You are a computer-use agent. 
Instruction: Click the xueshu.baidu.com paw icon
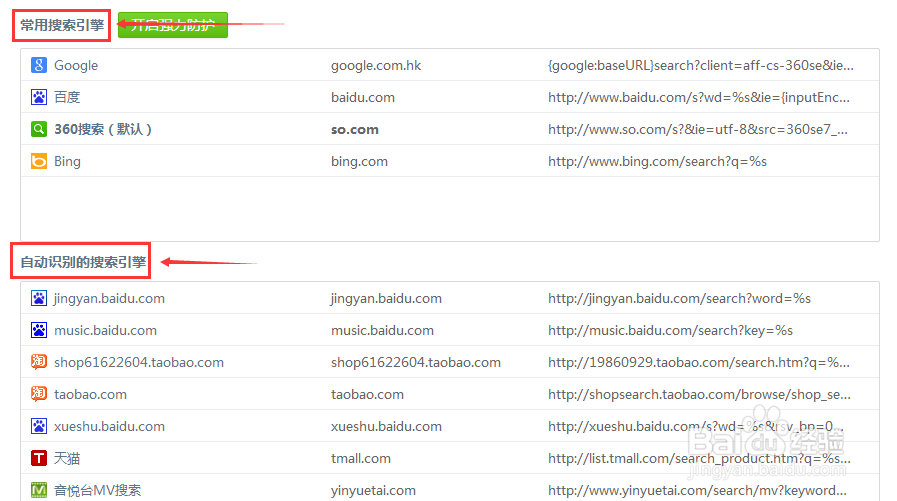(39, 426)
